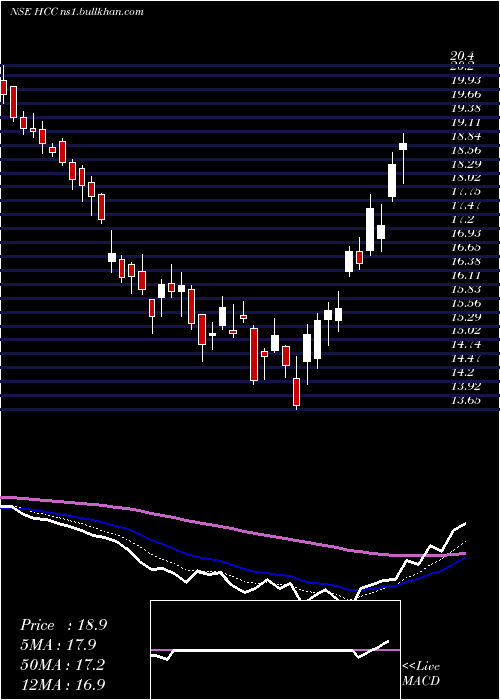
Task: Click the 16.38 price axis label
Action: (x=466, y=261)
